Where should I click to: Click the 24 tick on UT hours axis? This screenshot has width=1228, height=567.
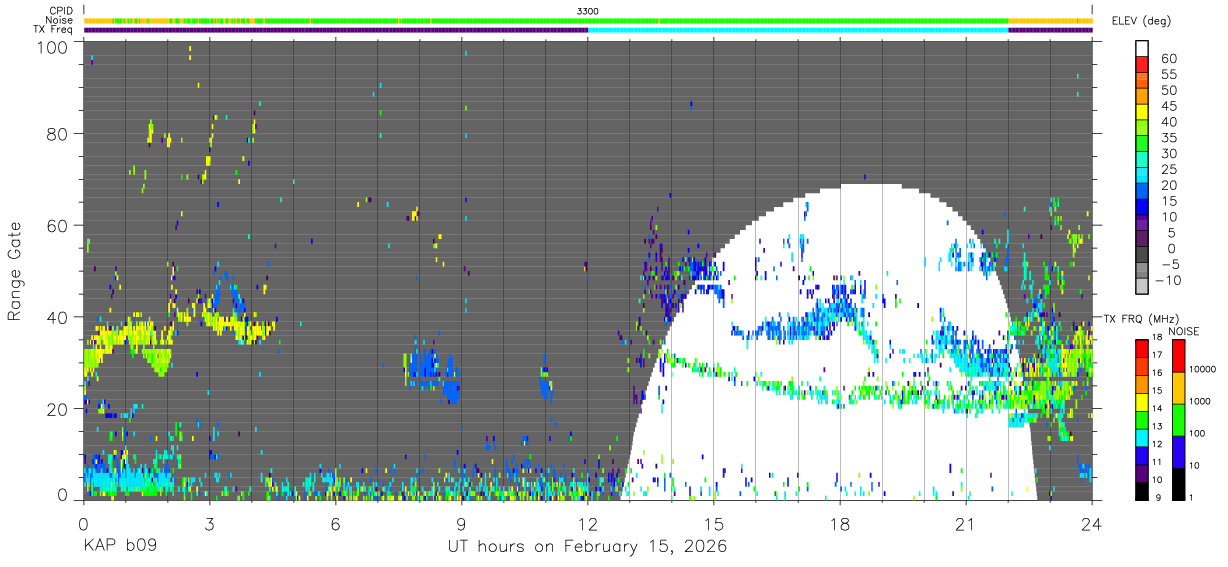pos(1092,525)
